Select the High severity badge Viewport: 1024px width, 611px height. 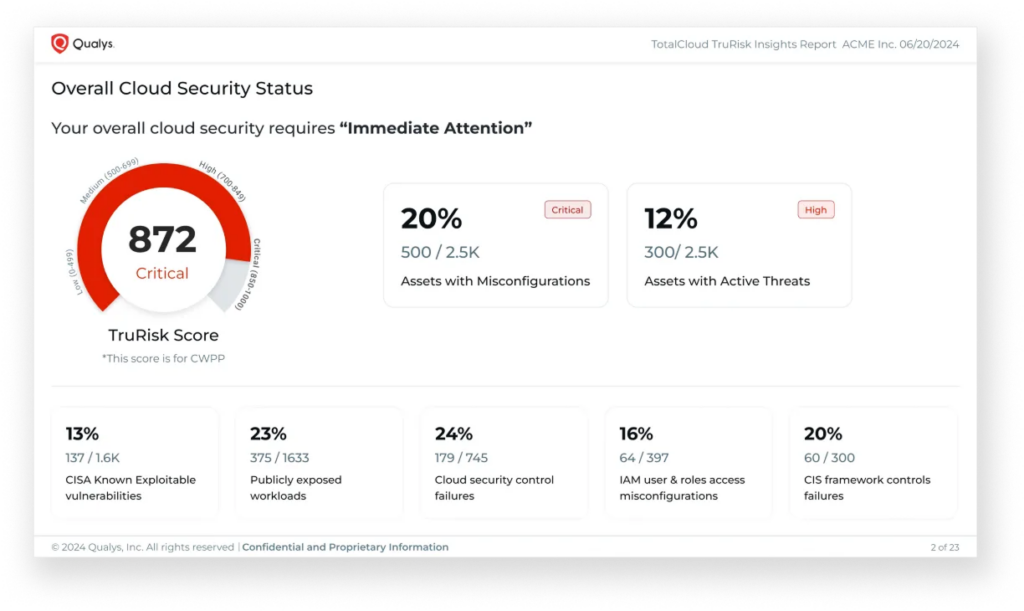tap(816, 210)
